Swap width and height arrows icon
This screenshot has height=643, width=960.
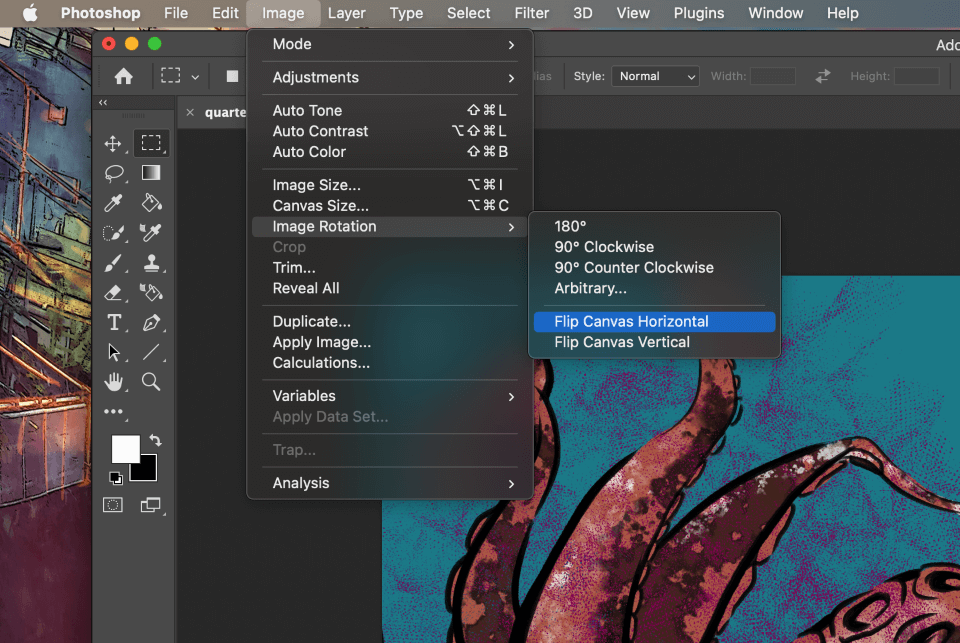point(823,76)
